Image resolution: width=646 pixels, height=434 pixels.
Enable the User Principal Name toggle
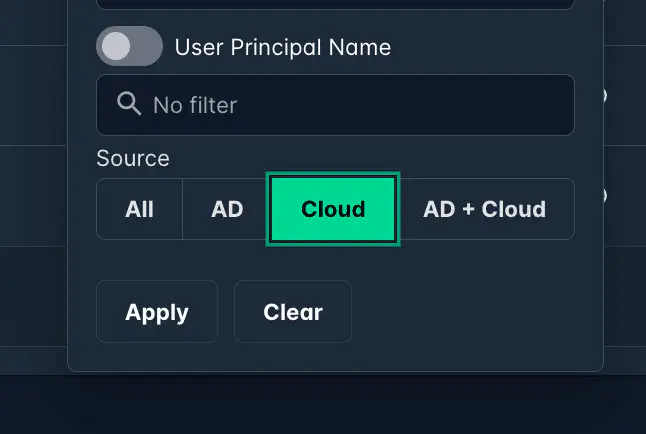[x=129, y=47]
